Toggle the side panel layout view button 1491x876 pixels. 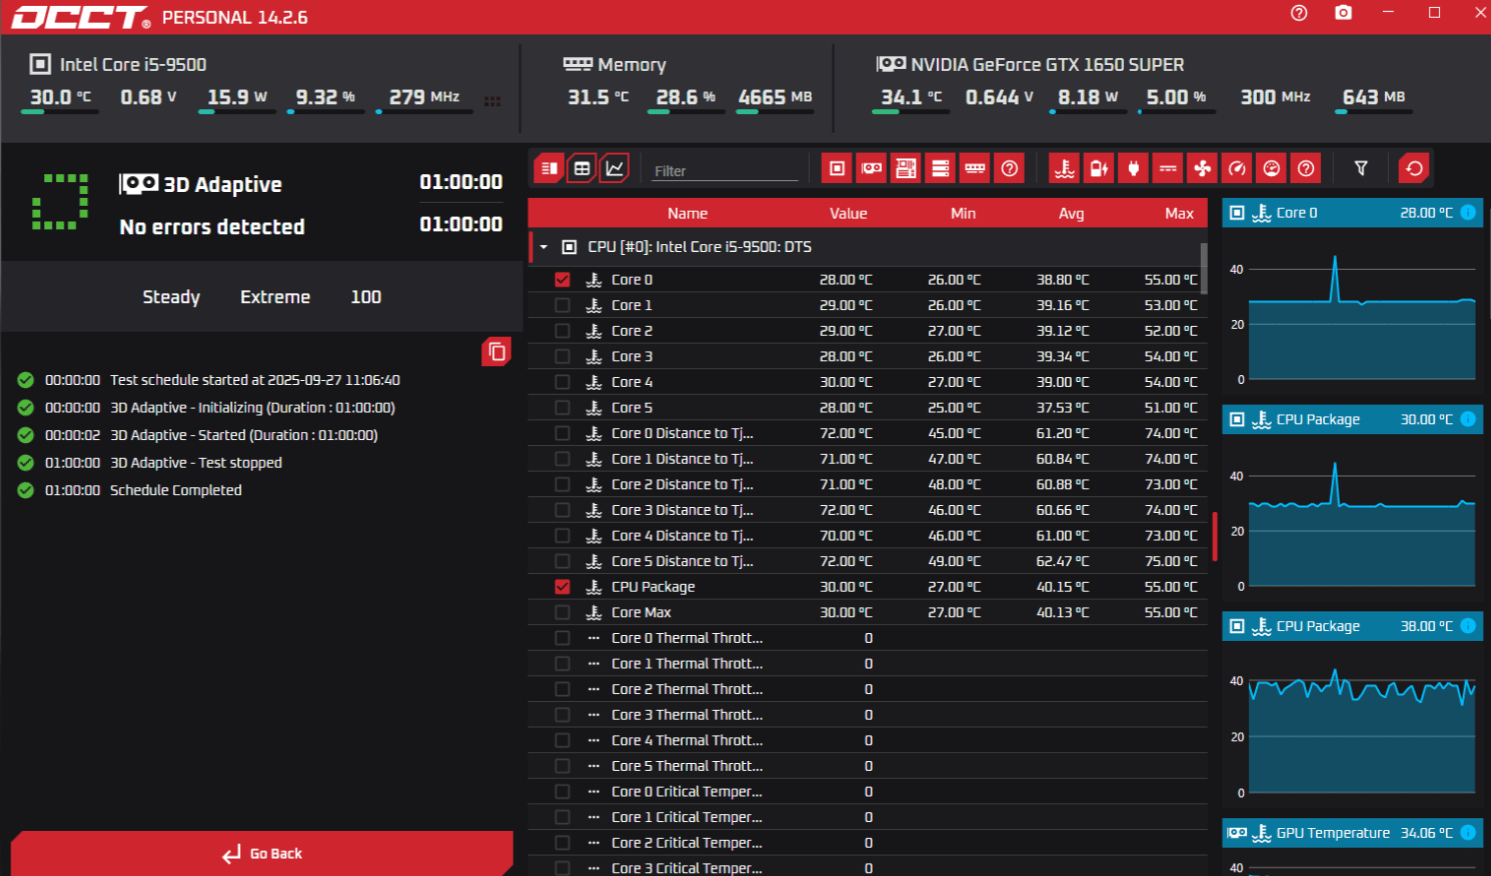click(549, 169)
